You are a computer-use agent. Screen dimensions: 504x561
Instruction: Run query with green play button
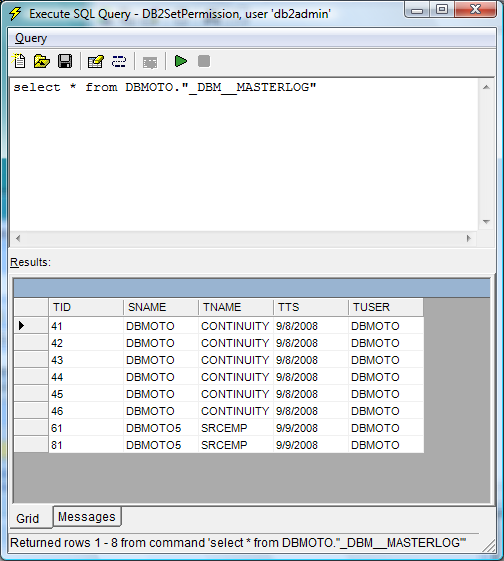click(x=181, y=61)
